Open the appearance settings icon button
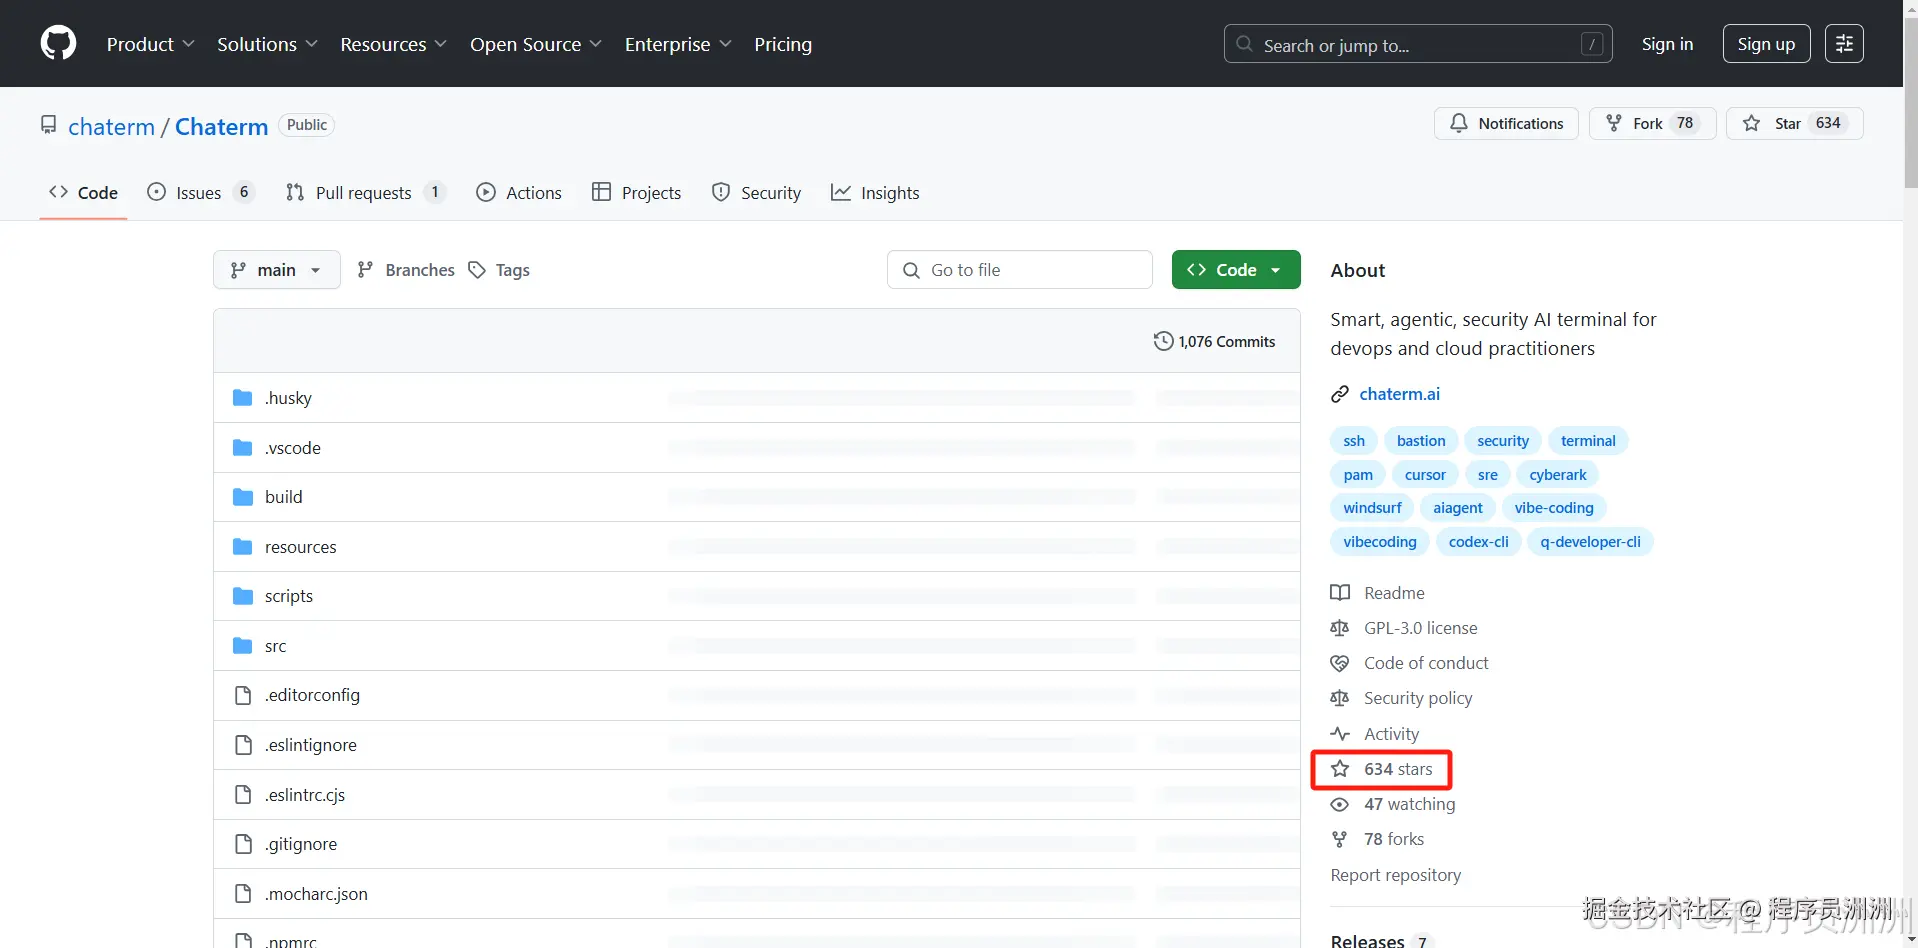This screenshot has width=1918, height=948. pos(1844,44)
